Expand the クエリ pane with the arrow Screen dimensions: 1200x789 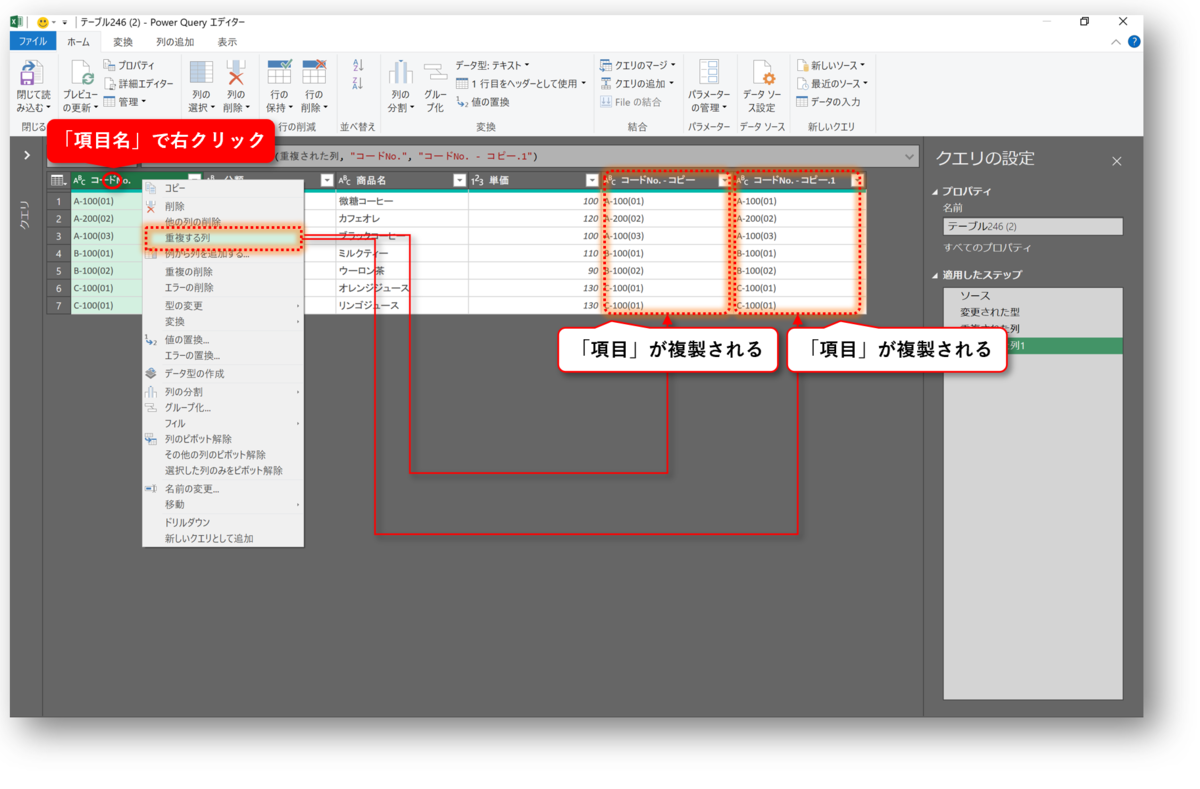[x=27, y=155]
